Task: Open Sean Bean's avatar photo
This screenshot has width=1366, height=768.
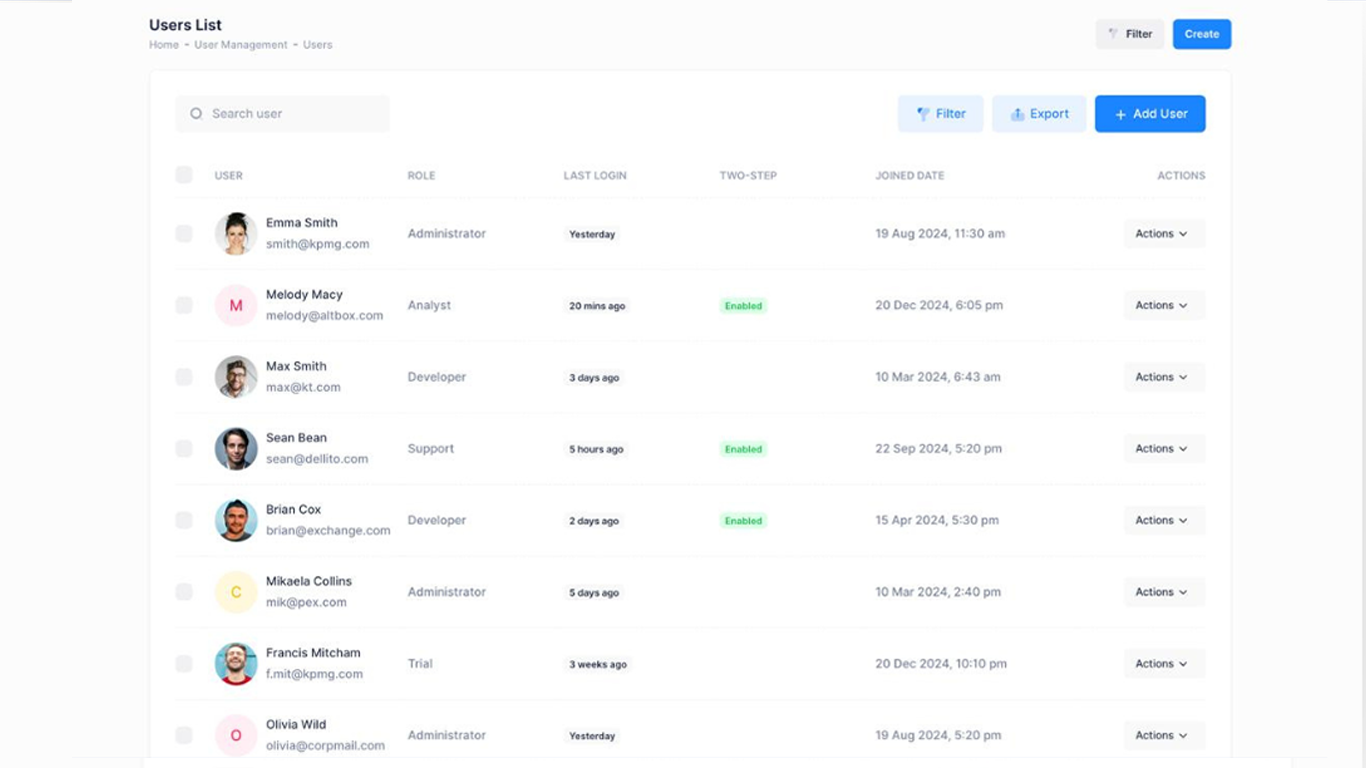Action: [x=236, y=449]
